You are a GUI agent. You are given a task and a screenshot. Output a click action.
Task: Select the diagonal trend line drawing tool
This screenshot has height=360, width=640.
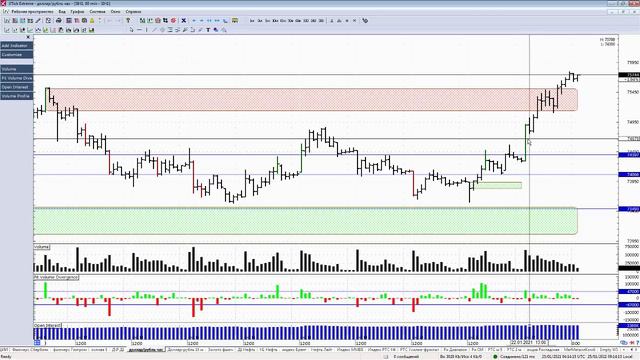click(155, 30)
